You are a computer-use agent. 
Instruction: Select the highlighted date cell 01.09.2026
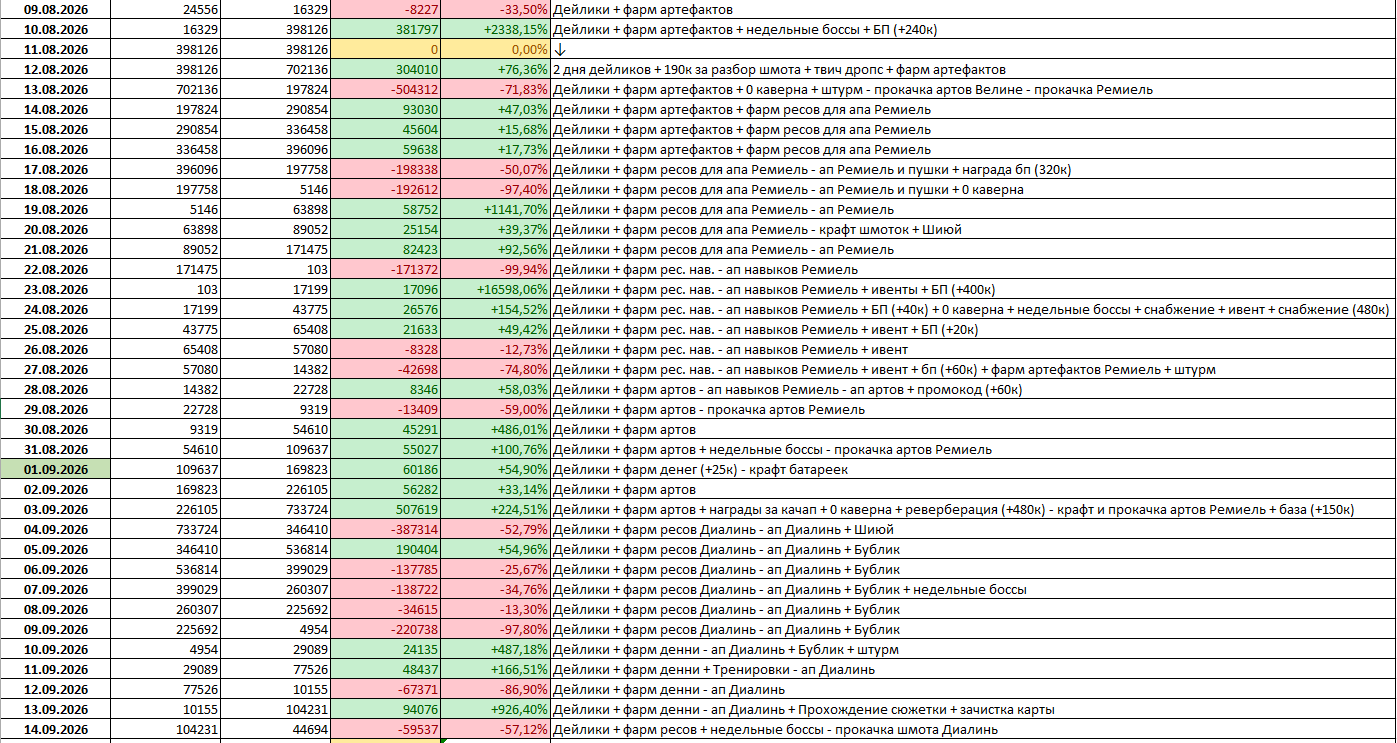pos(55,470)
